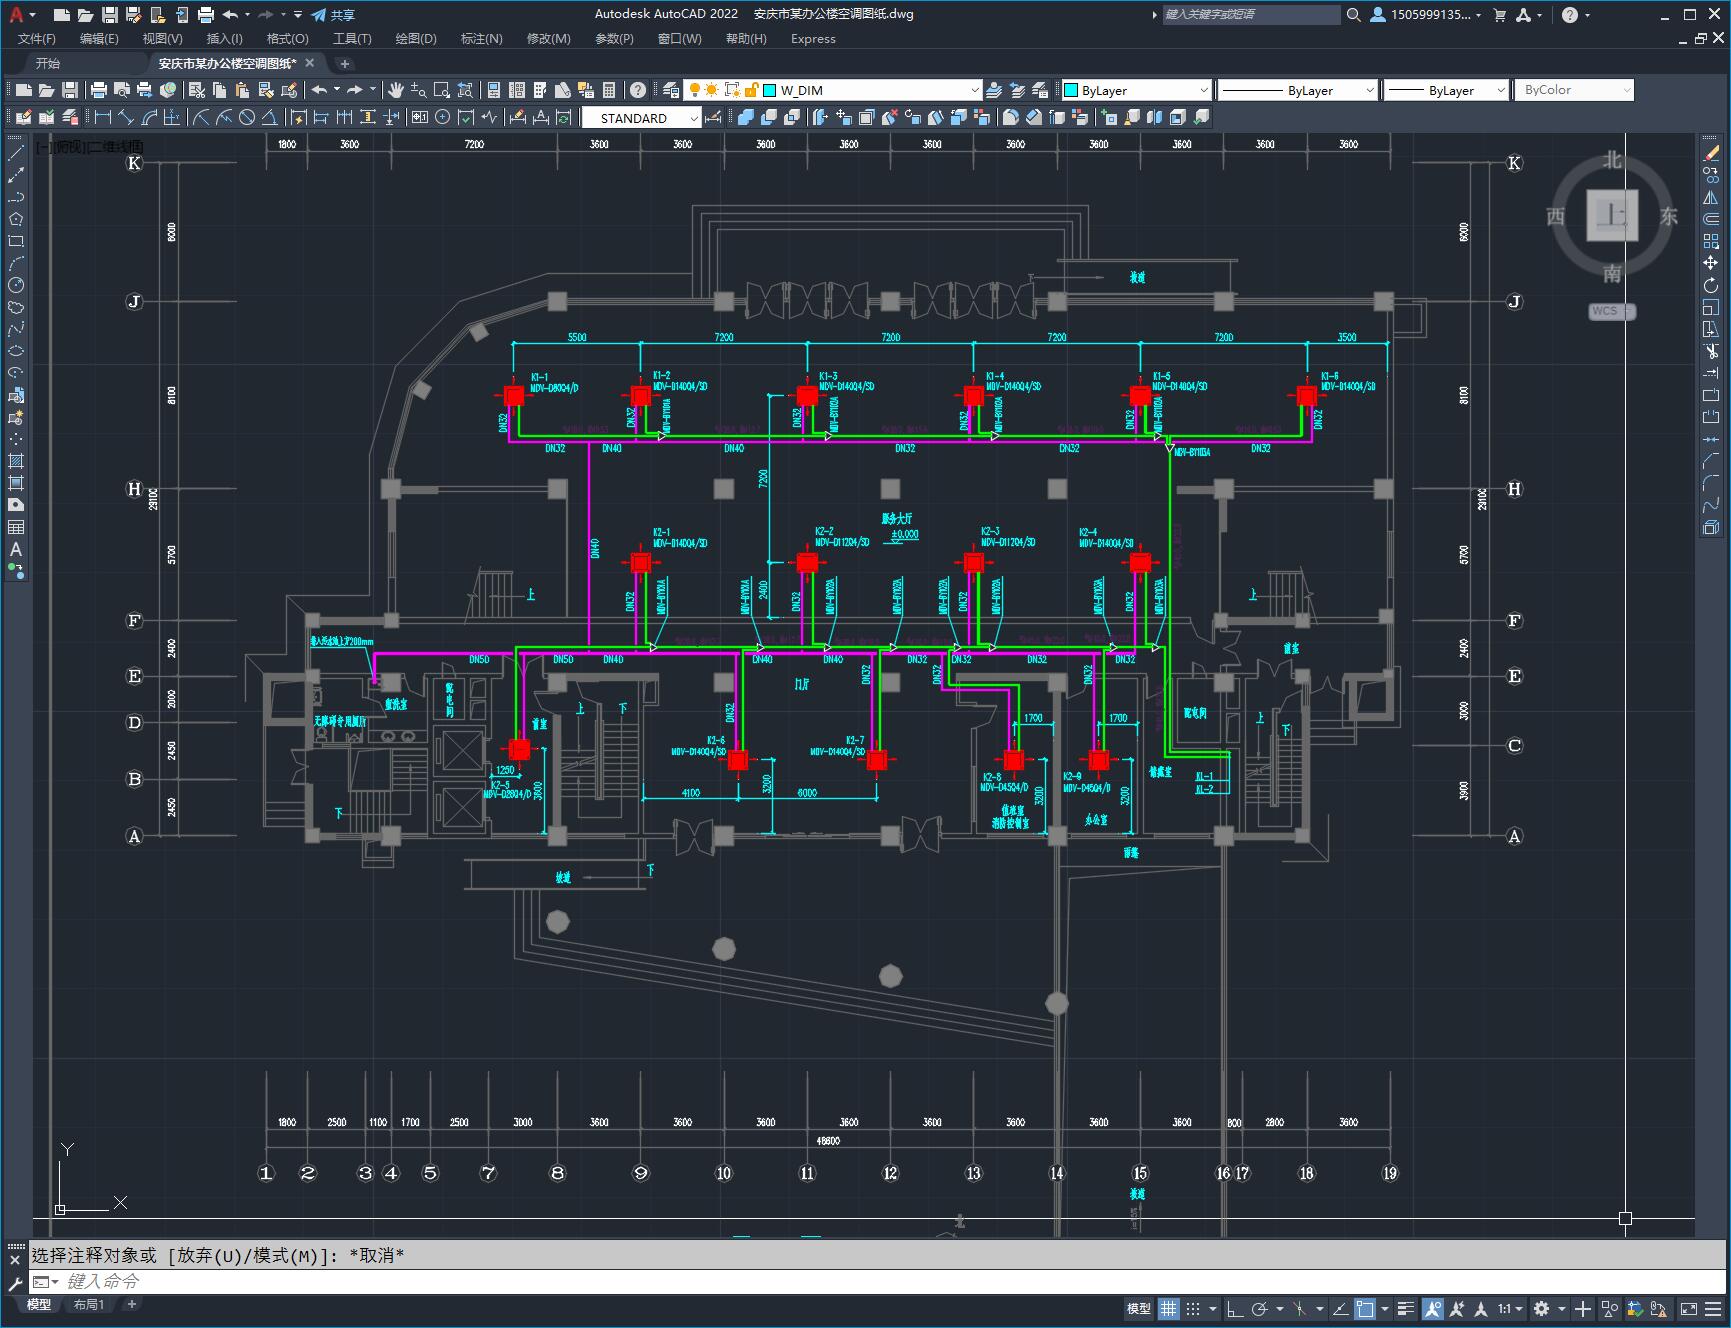The width and height of the screenshot is (1731, 1328).
Task: Toggle isometric drafting in status bar
Action: point(1300,1308)
